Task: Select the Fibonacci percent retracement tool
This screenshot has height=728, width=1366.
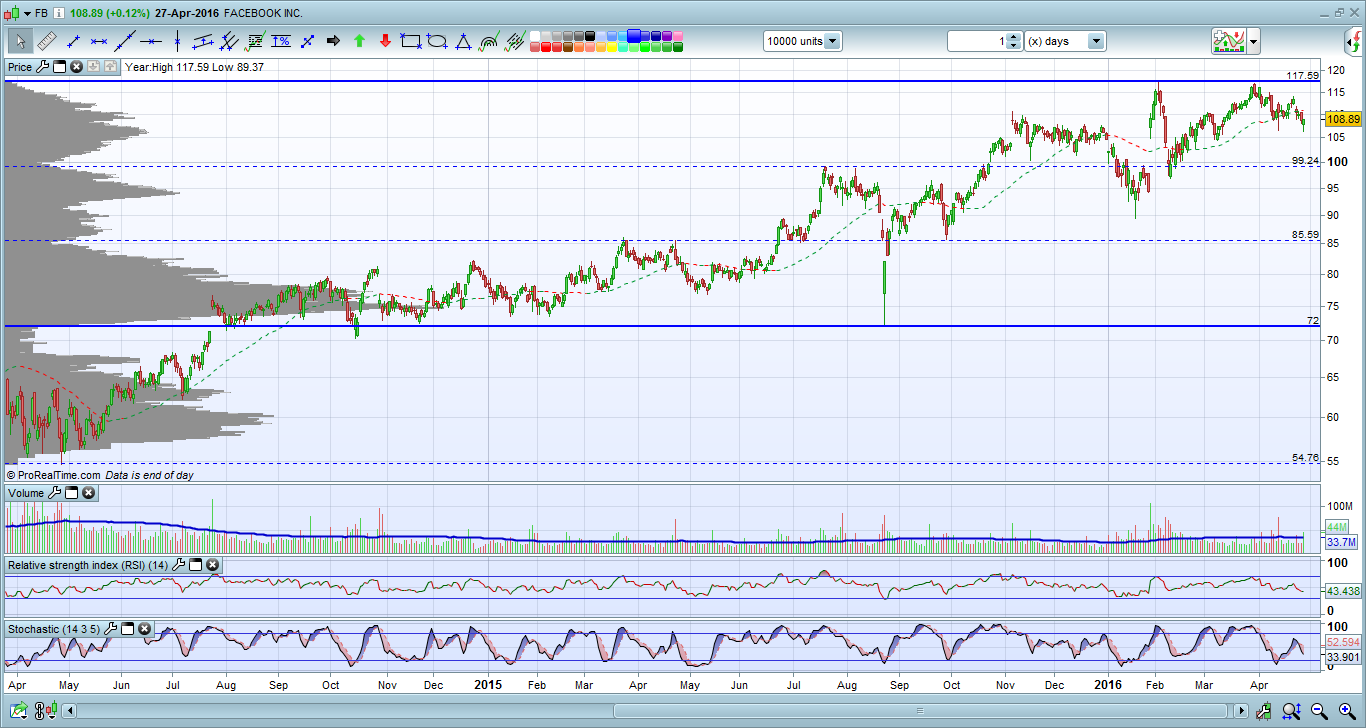Action: [x=281, y=41]
